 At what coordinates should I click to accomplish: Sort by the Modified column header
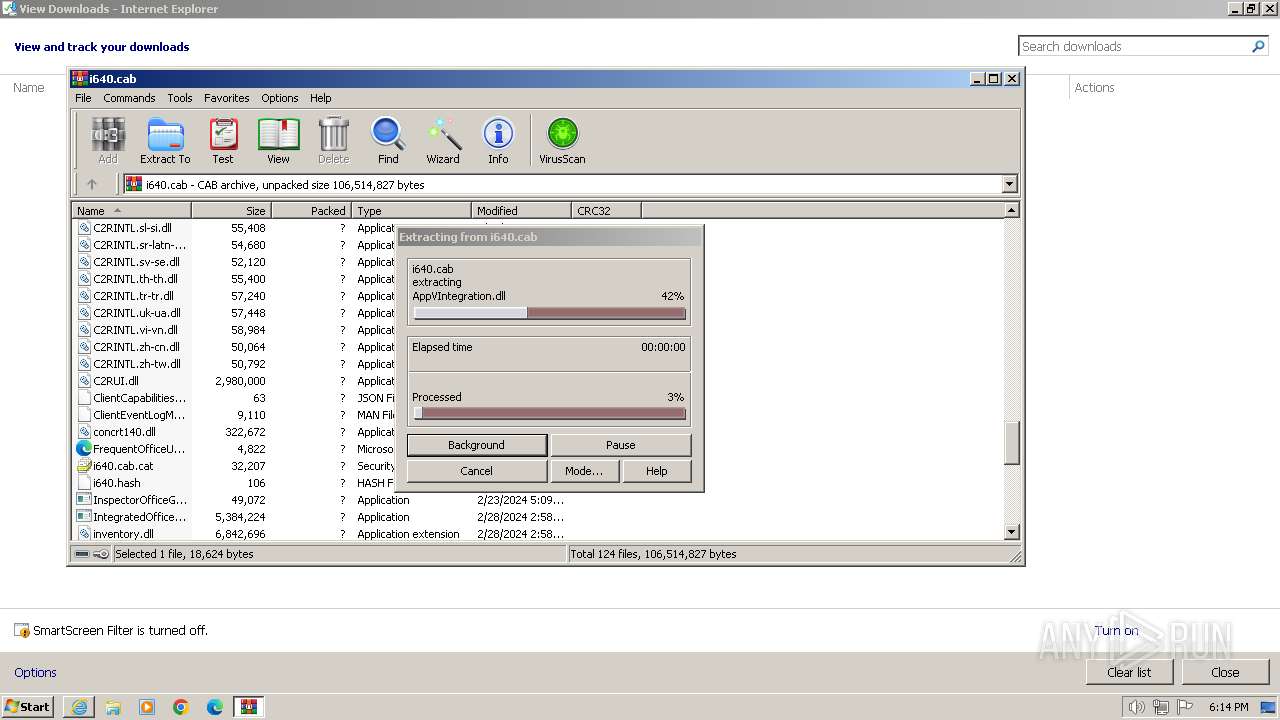pyautogui.click(x=521, y=210)
